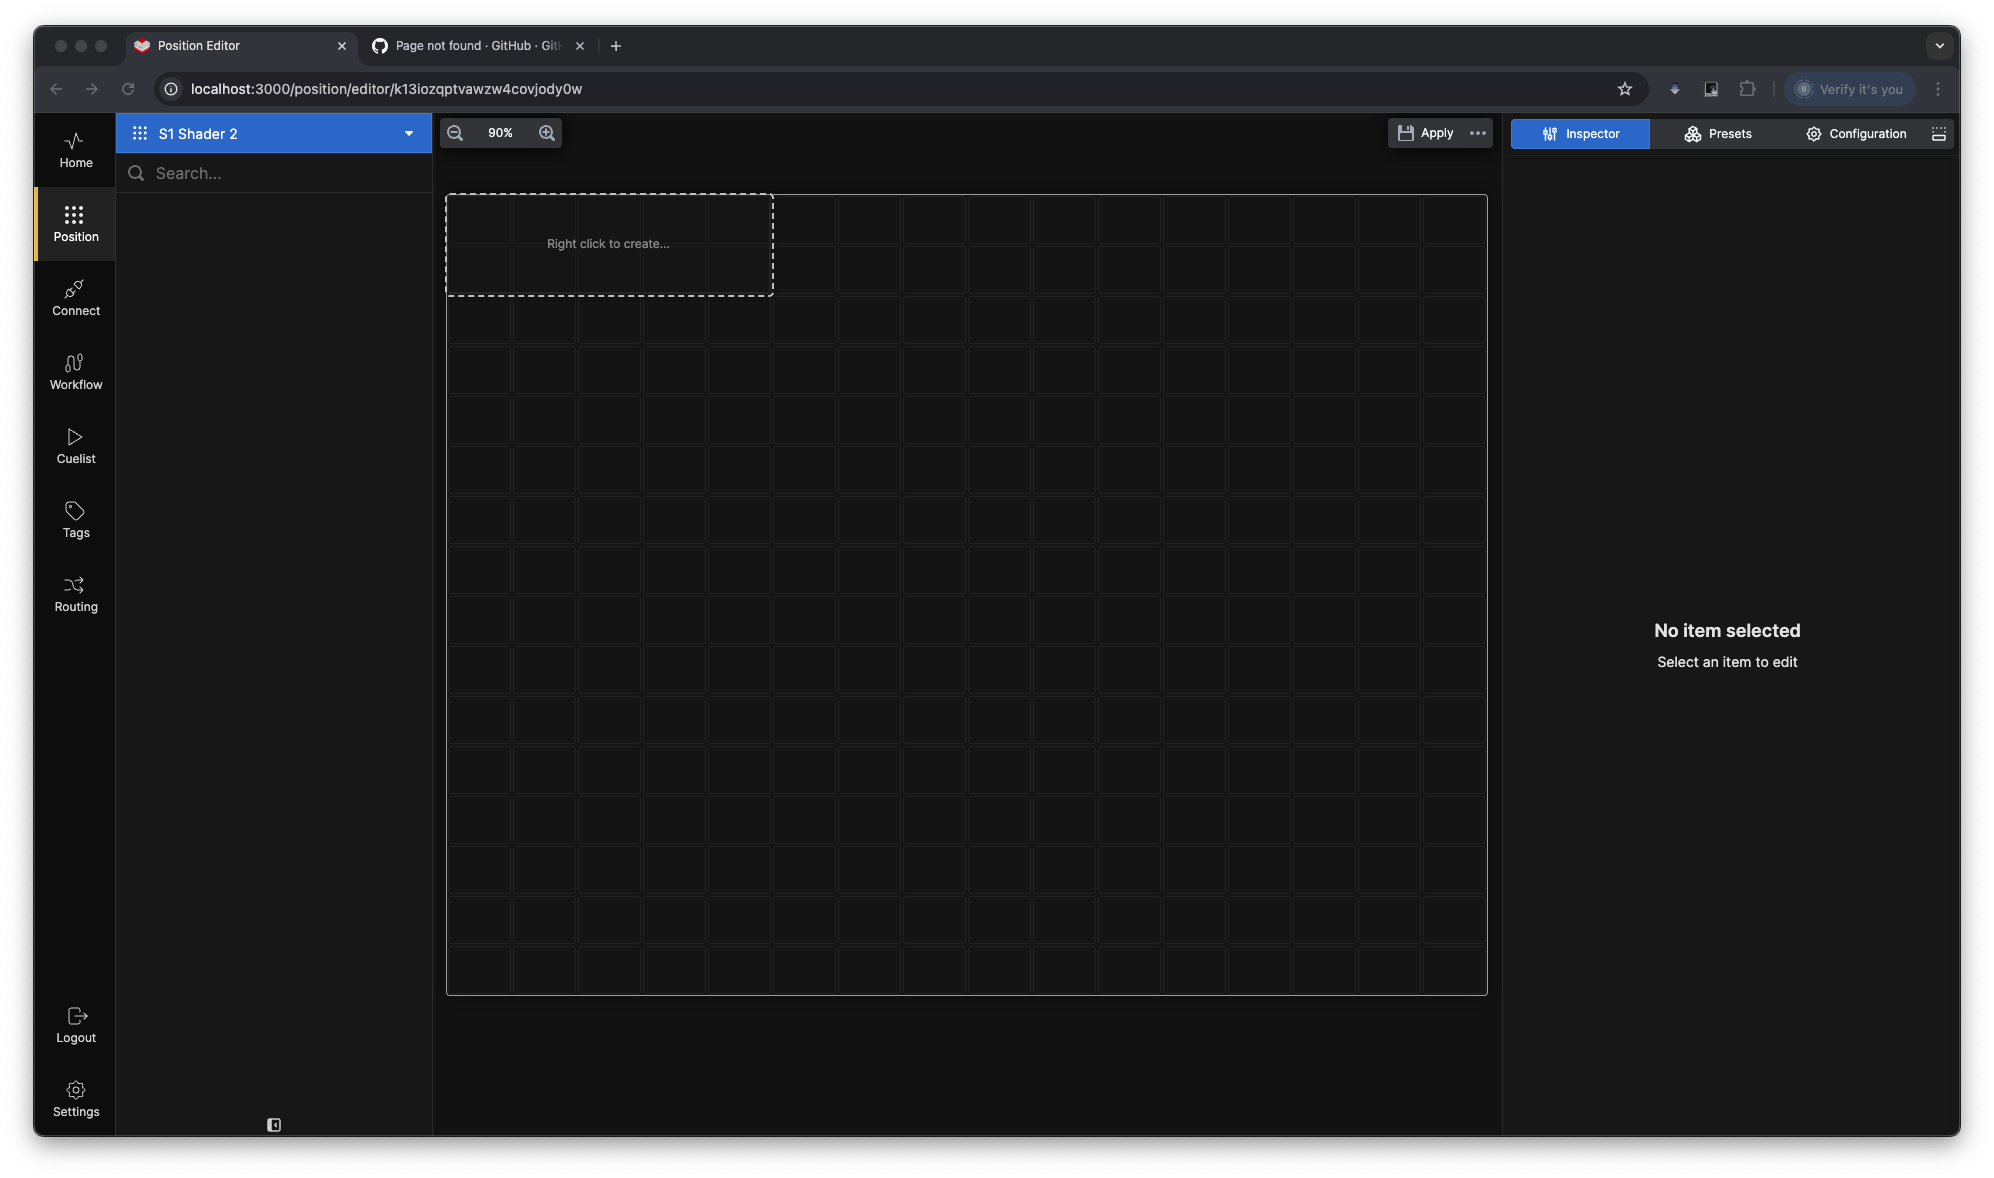Image resolution: width=1994 pixels, height=1178 pixels.
Task: Switch to the Position Editor browser tab
Action: pos(240,46)
